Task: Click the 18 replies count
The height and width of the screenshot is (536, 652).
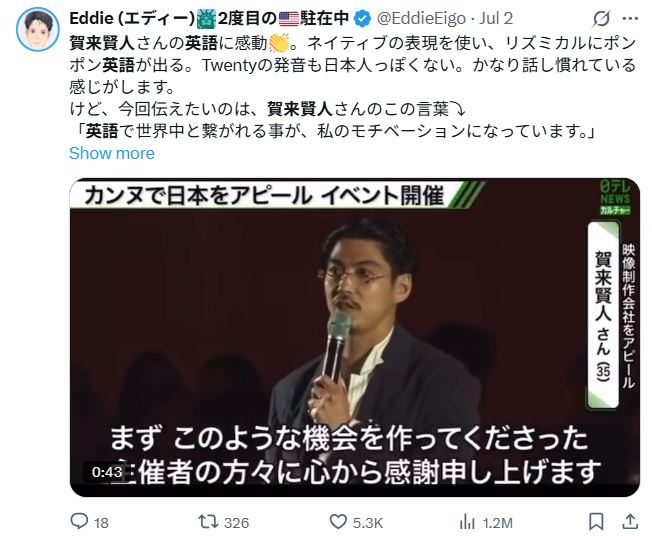Action: [x=101, y=523]
